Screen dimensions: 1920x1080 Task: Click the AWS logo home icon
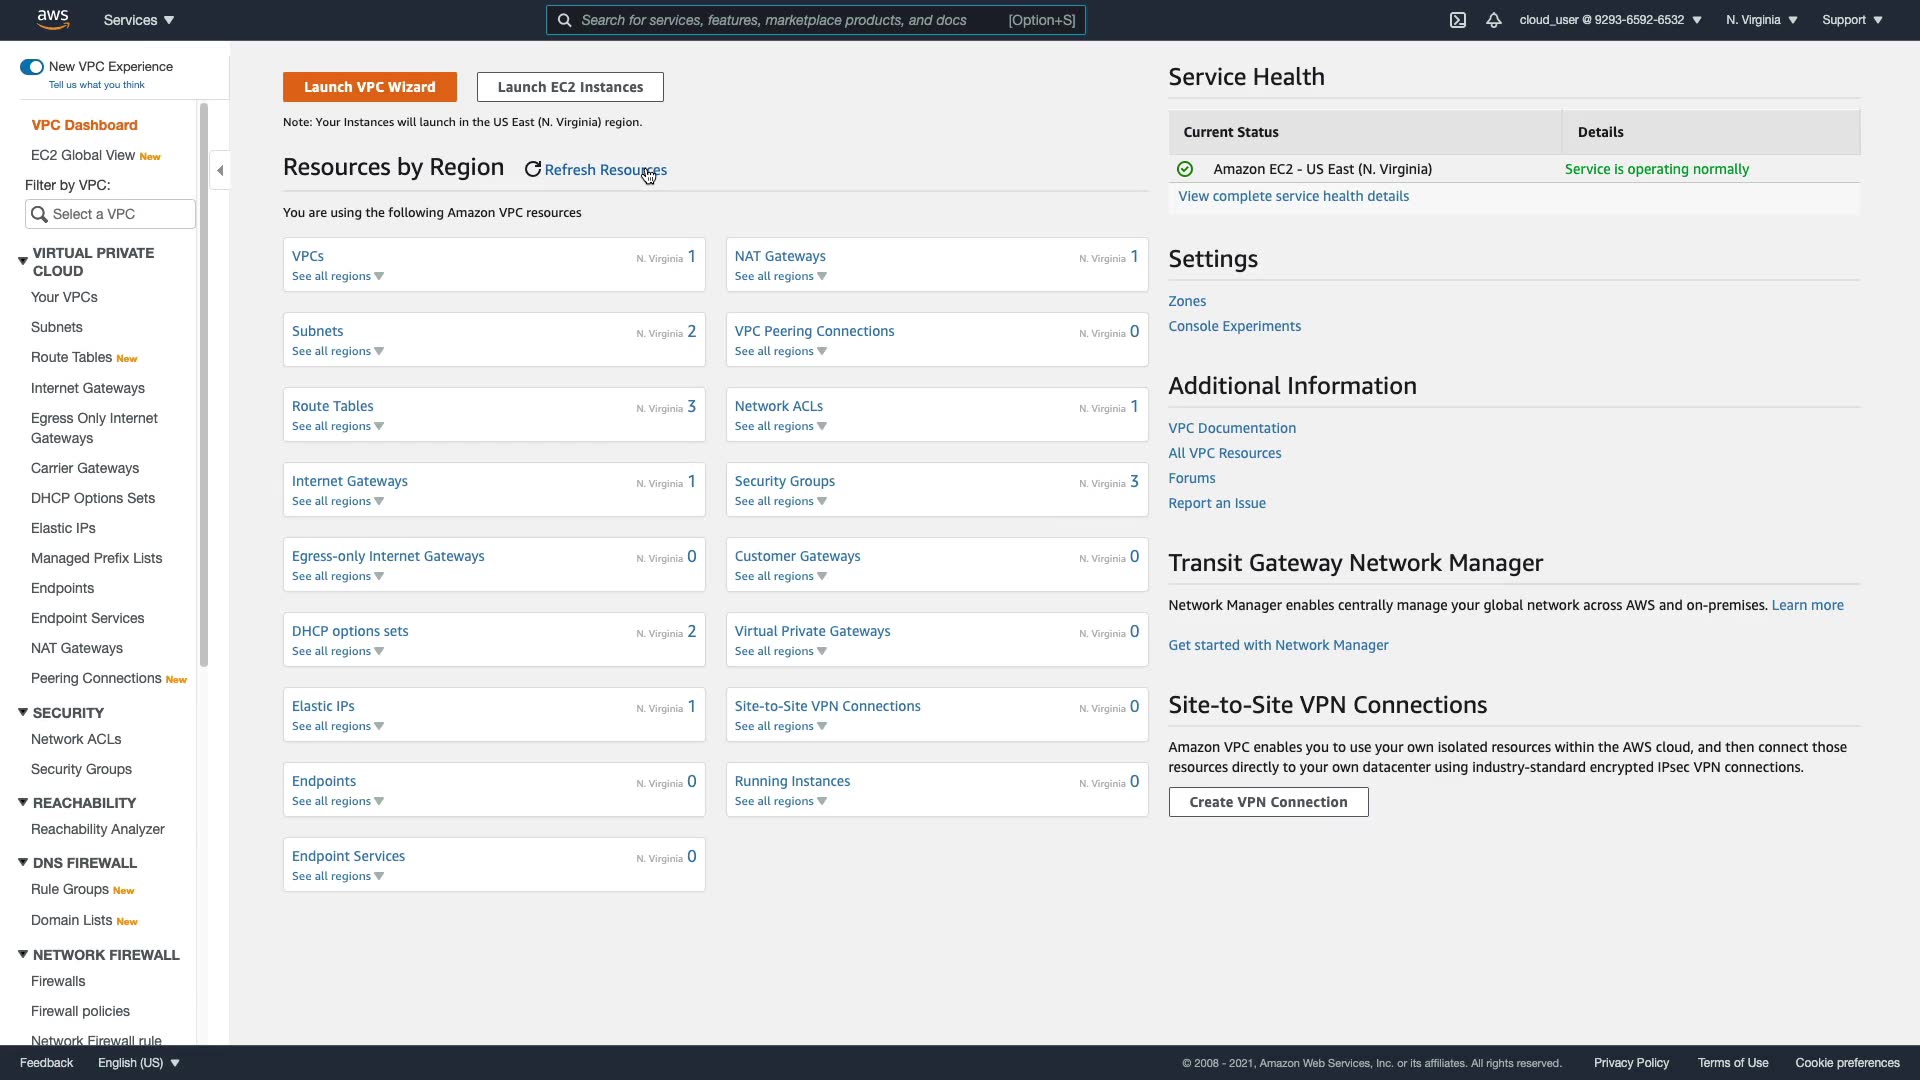(x=53, y=19)
